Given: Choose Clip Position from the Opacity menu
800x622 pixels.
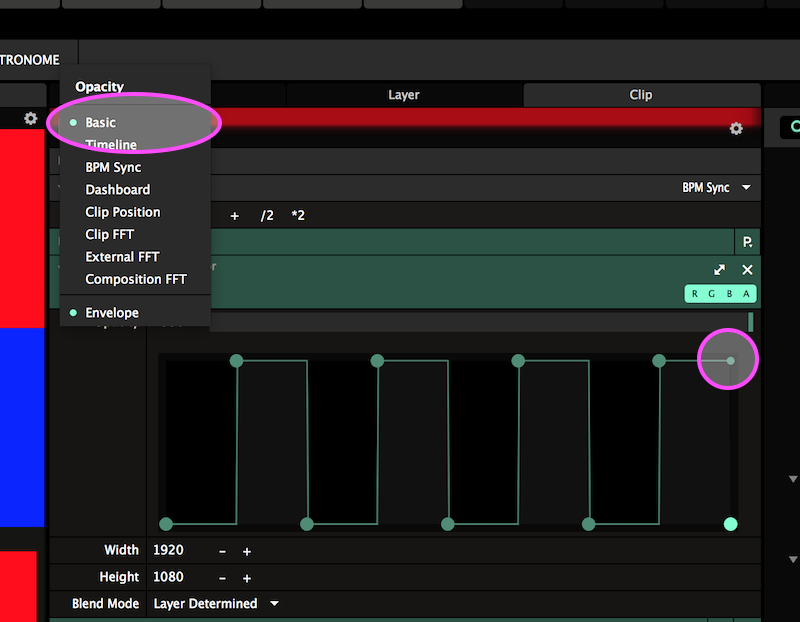Looking at the screenshot, I should coord(122,212).
